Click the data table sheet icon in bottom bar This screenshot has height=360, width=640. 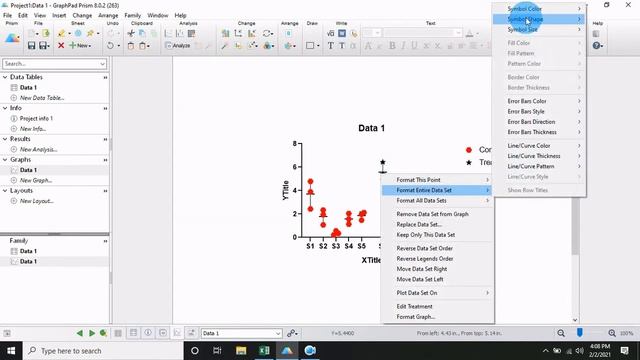133,333
